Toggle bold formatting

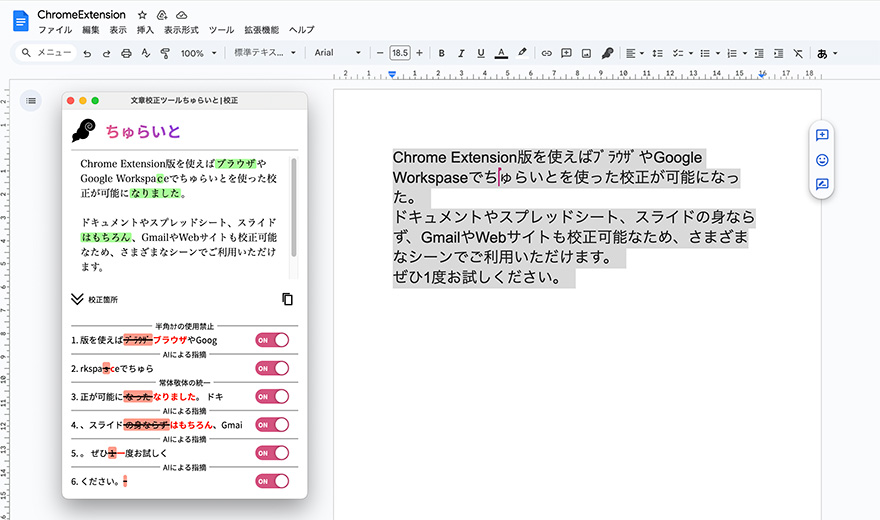442,53
